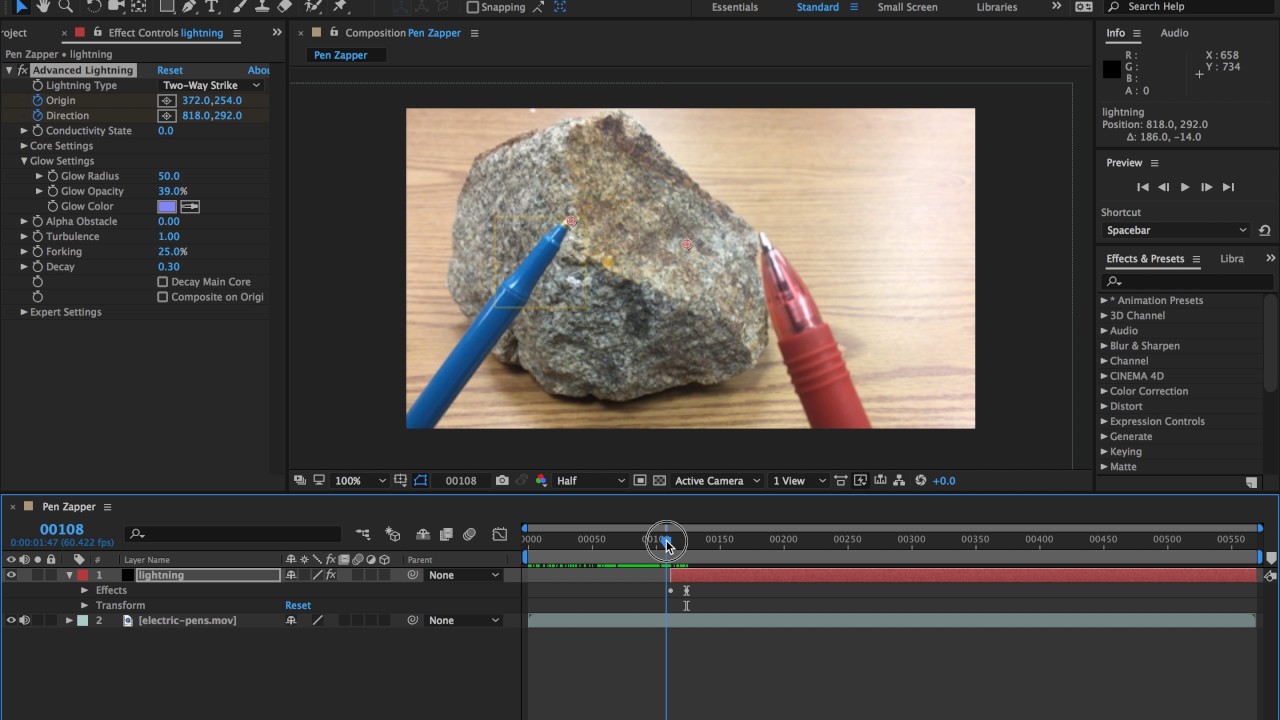This screenshot has width=1280, height=720.
Task: Hide the electric-pens.mov layer video
Action: click(x=11, y=620)
